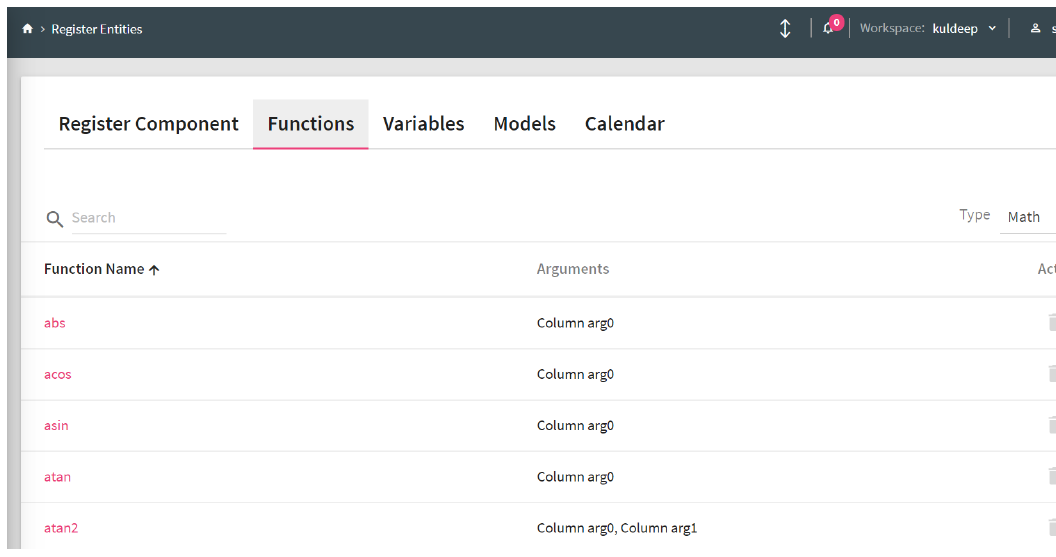Open the notifications bell icon
The width and height of the screenshot is (1056, 557).
[x=829, y=28]
